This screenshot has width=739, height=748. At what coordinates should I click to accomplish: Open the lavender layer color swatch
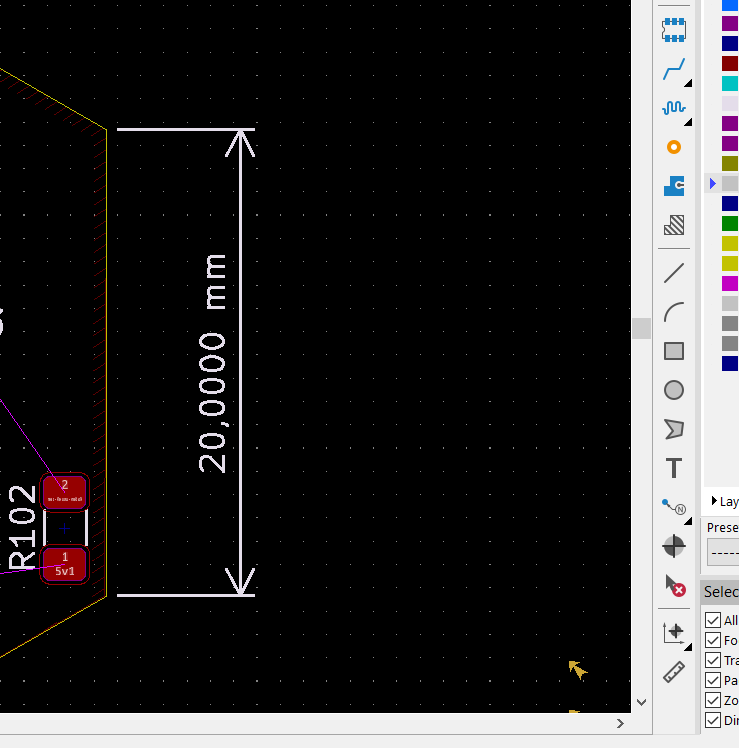click(x=730, y=104)
